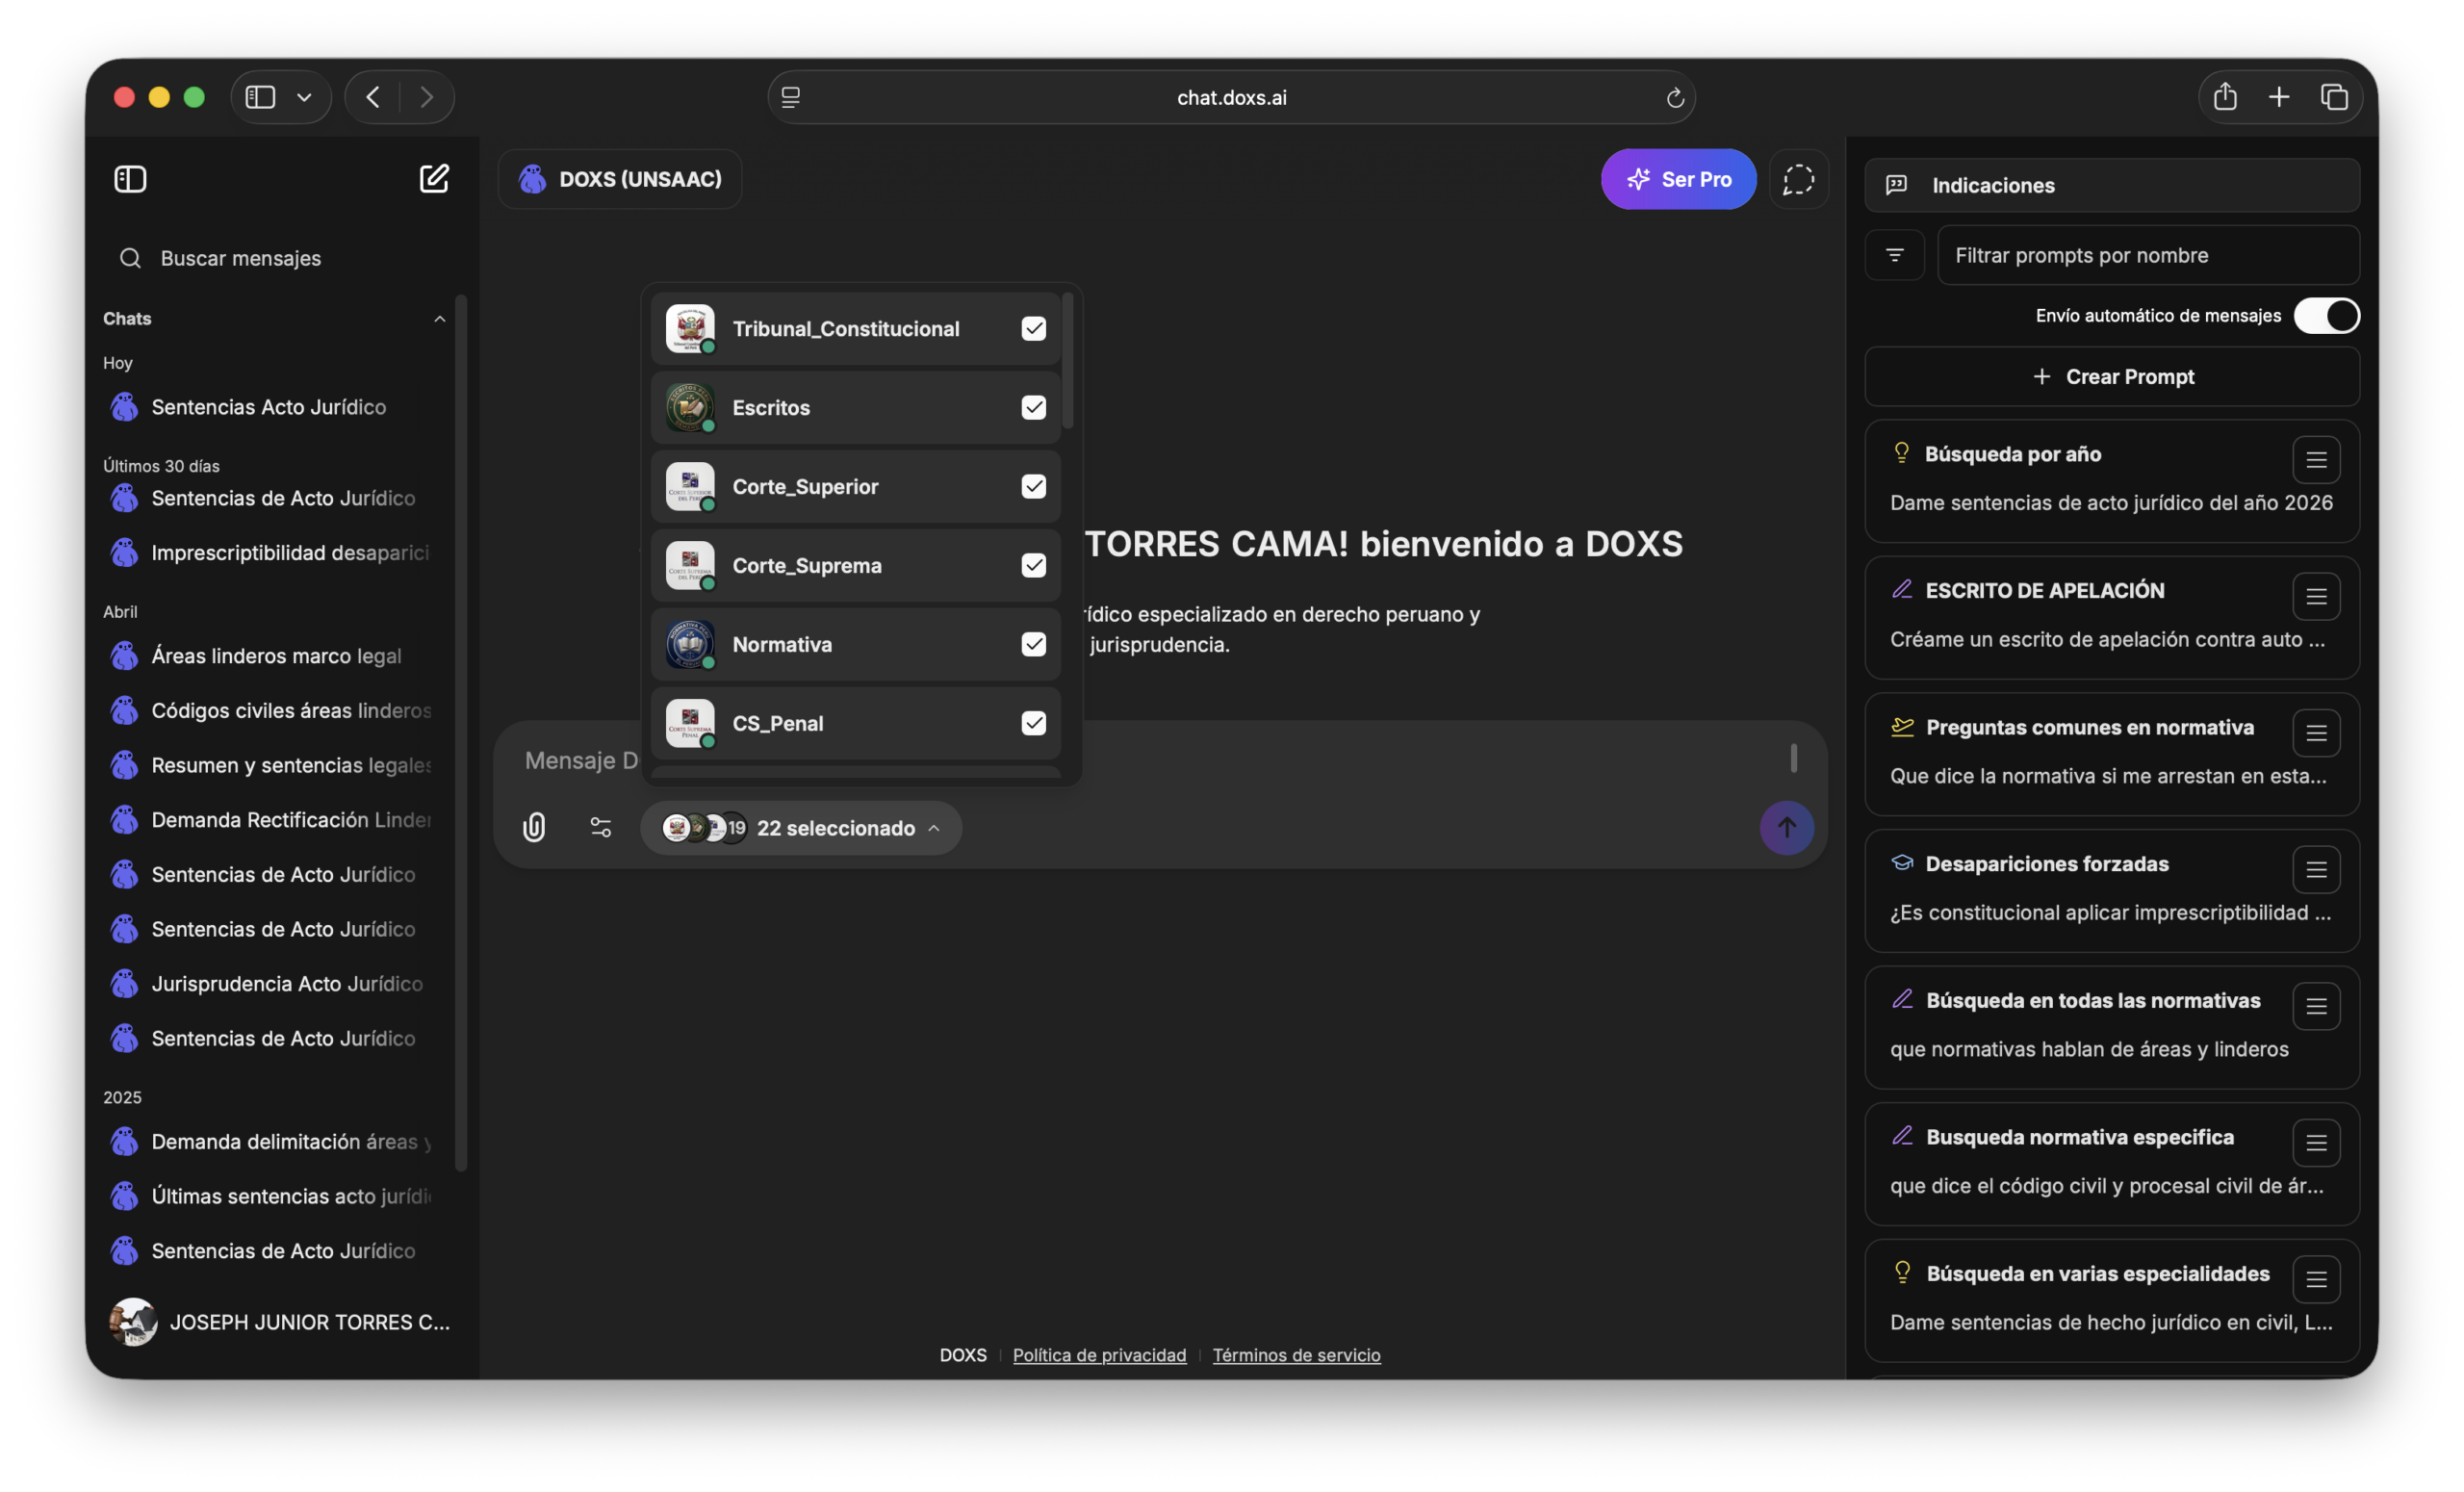
Task: Send message with the purple arrow button
Action: click(x=1787, y=828)
